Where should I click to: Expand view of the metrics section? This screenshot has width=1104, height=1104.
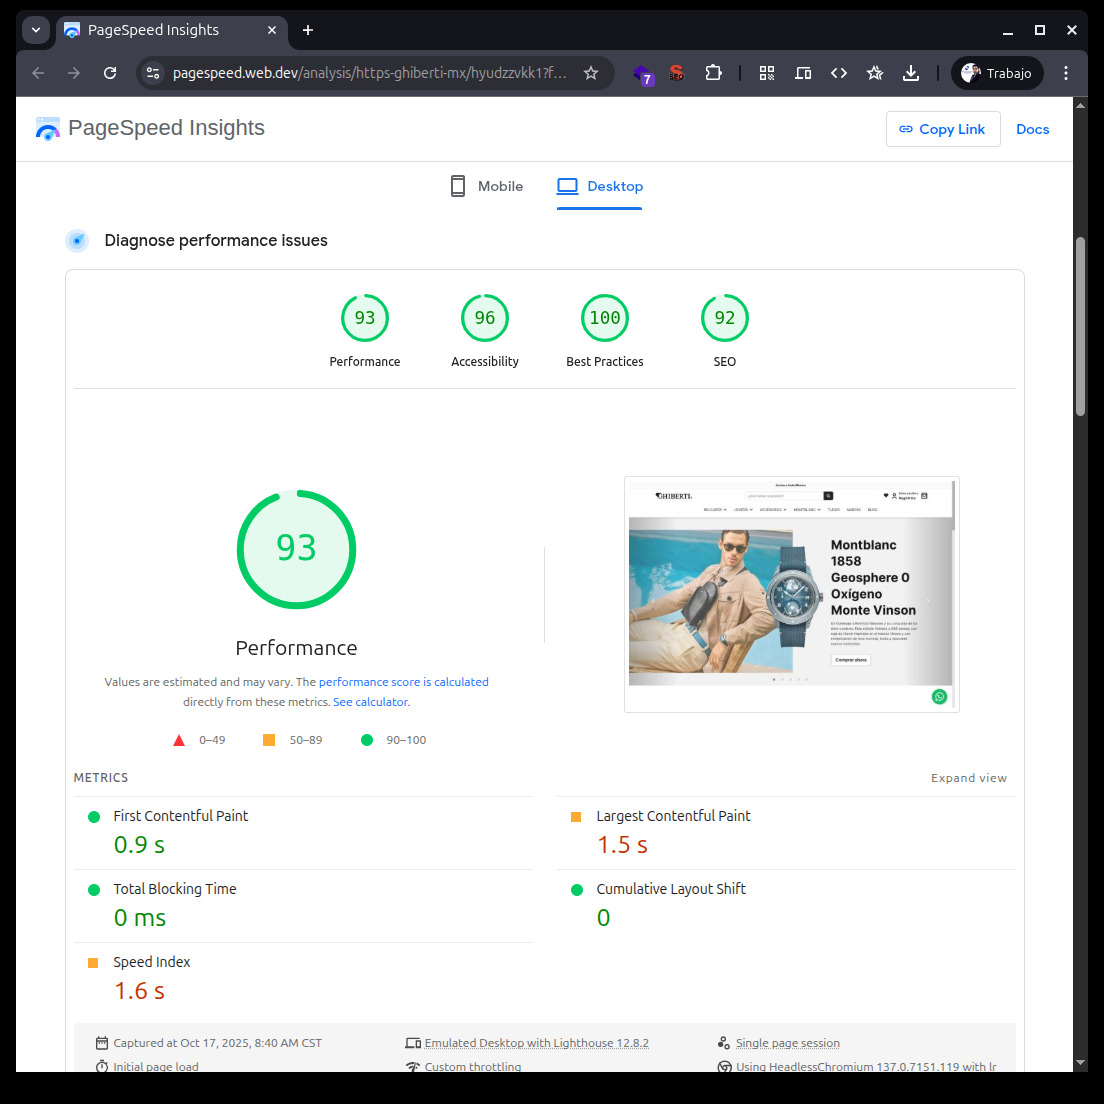(x=968, y=778)
